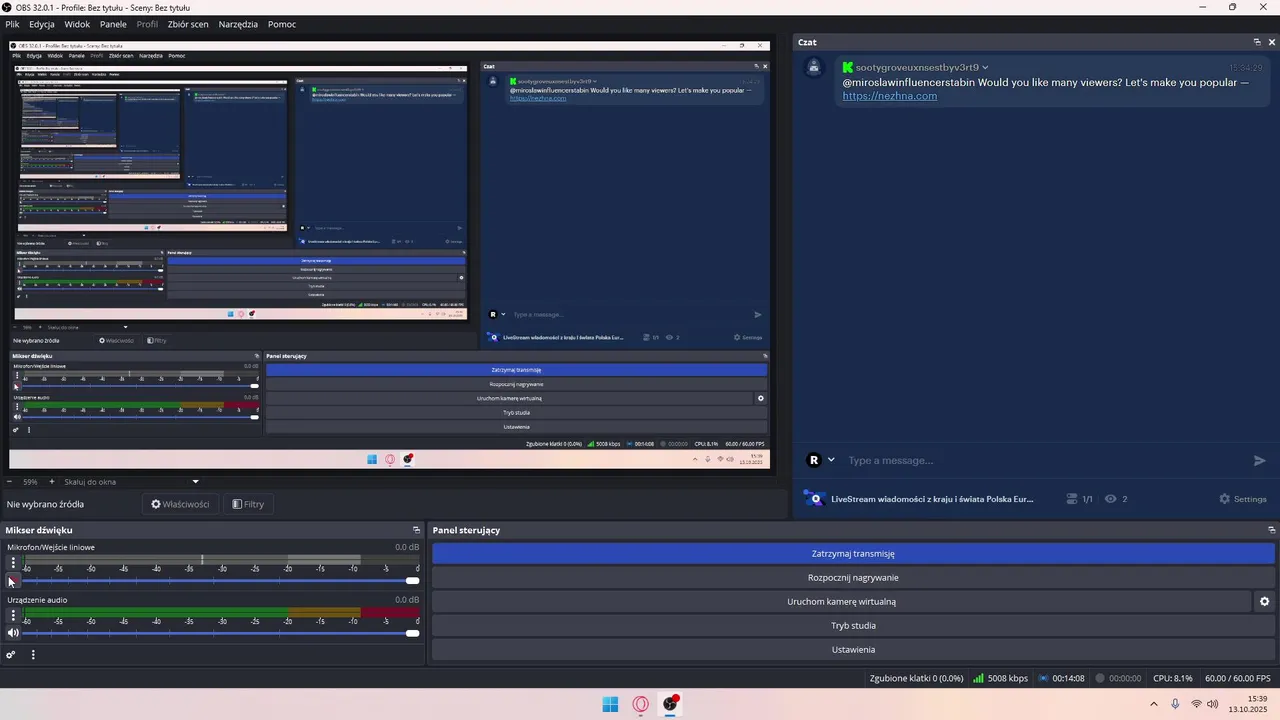1280x720 pixels.
Task: Open the Profil menu
Action: point(147,24)
